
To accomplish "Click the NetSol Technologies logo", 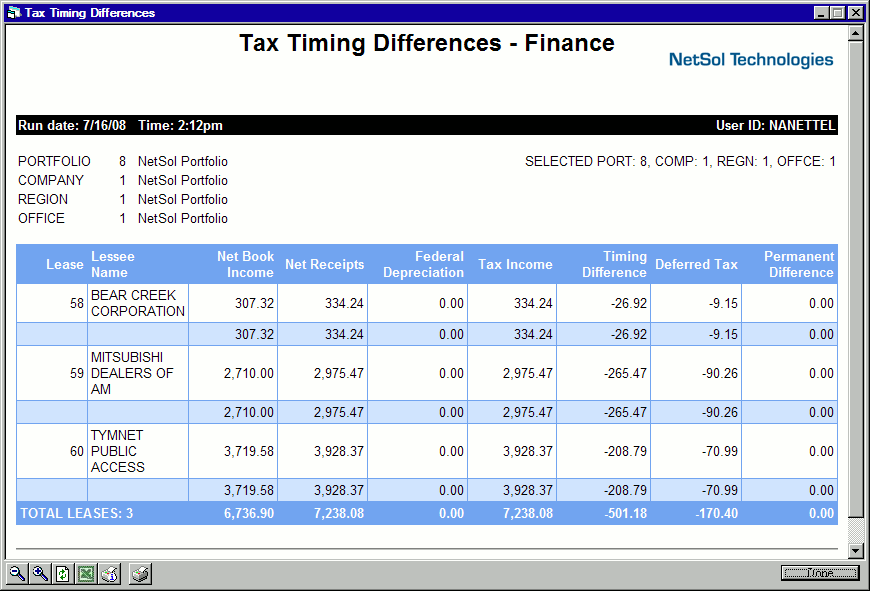I will point(751,60).
